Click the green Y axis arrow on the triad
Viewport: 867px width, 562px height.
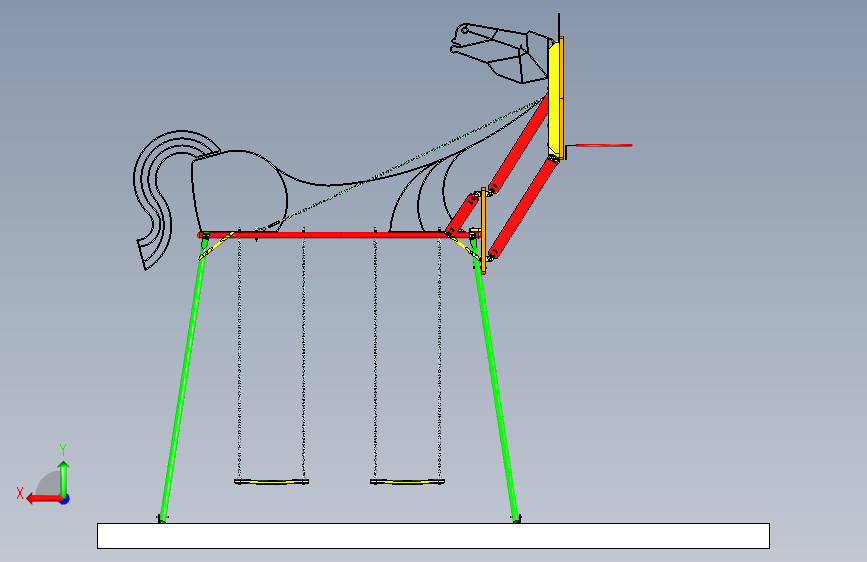pos(64,478)
